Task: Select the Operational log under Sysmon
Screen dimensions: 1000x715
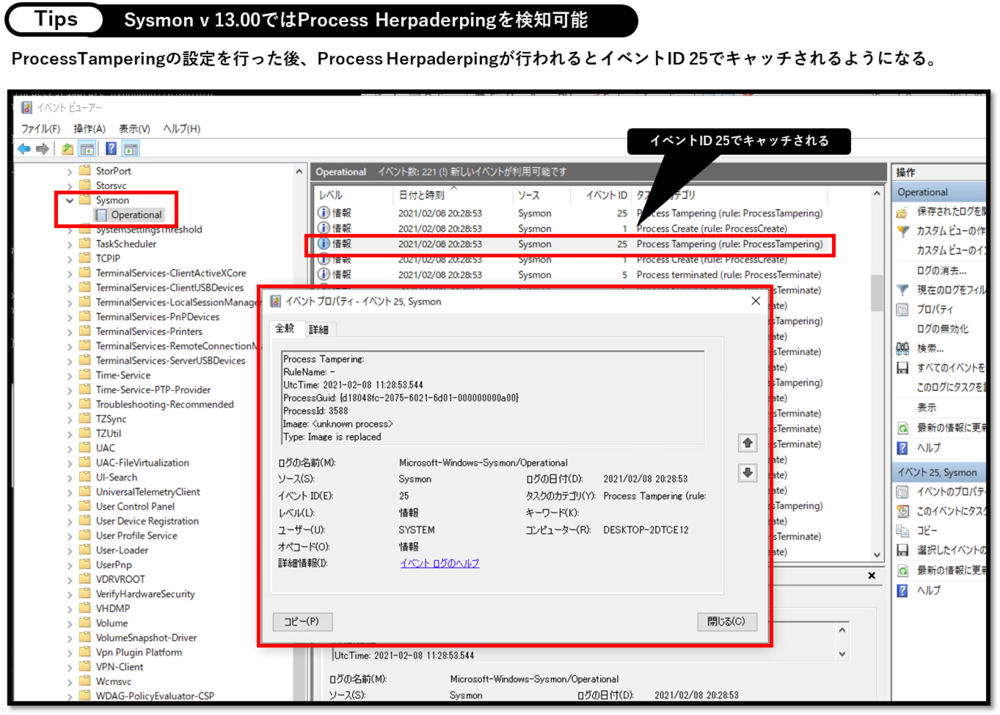Action: click(136, 215)
